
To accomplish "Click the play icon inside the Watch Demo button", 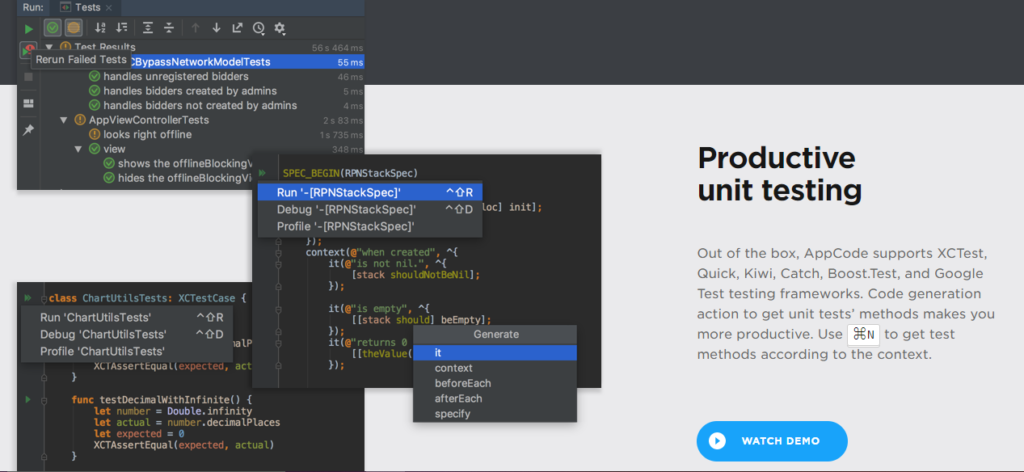I will [717, 441].
